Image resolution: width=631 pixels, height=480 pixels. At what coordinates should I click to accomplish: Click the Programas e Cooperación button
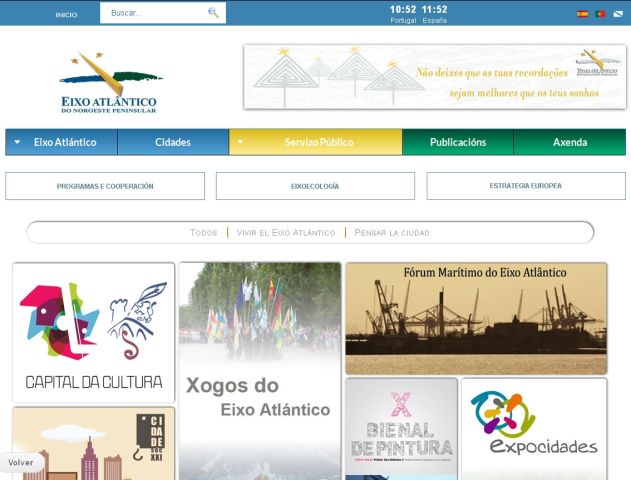tap(105, 186)
